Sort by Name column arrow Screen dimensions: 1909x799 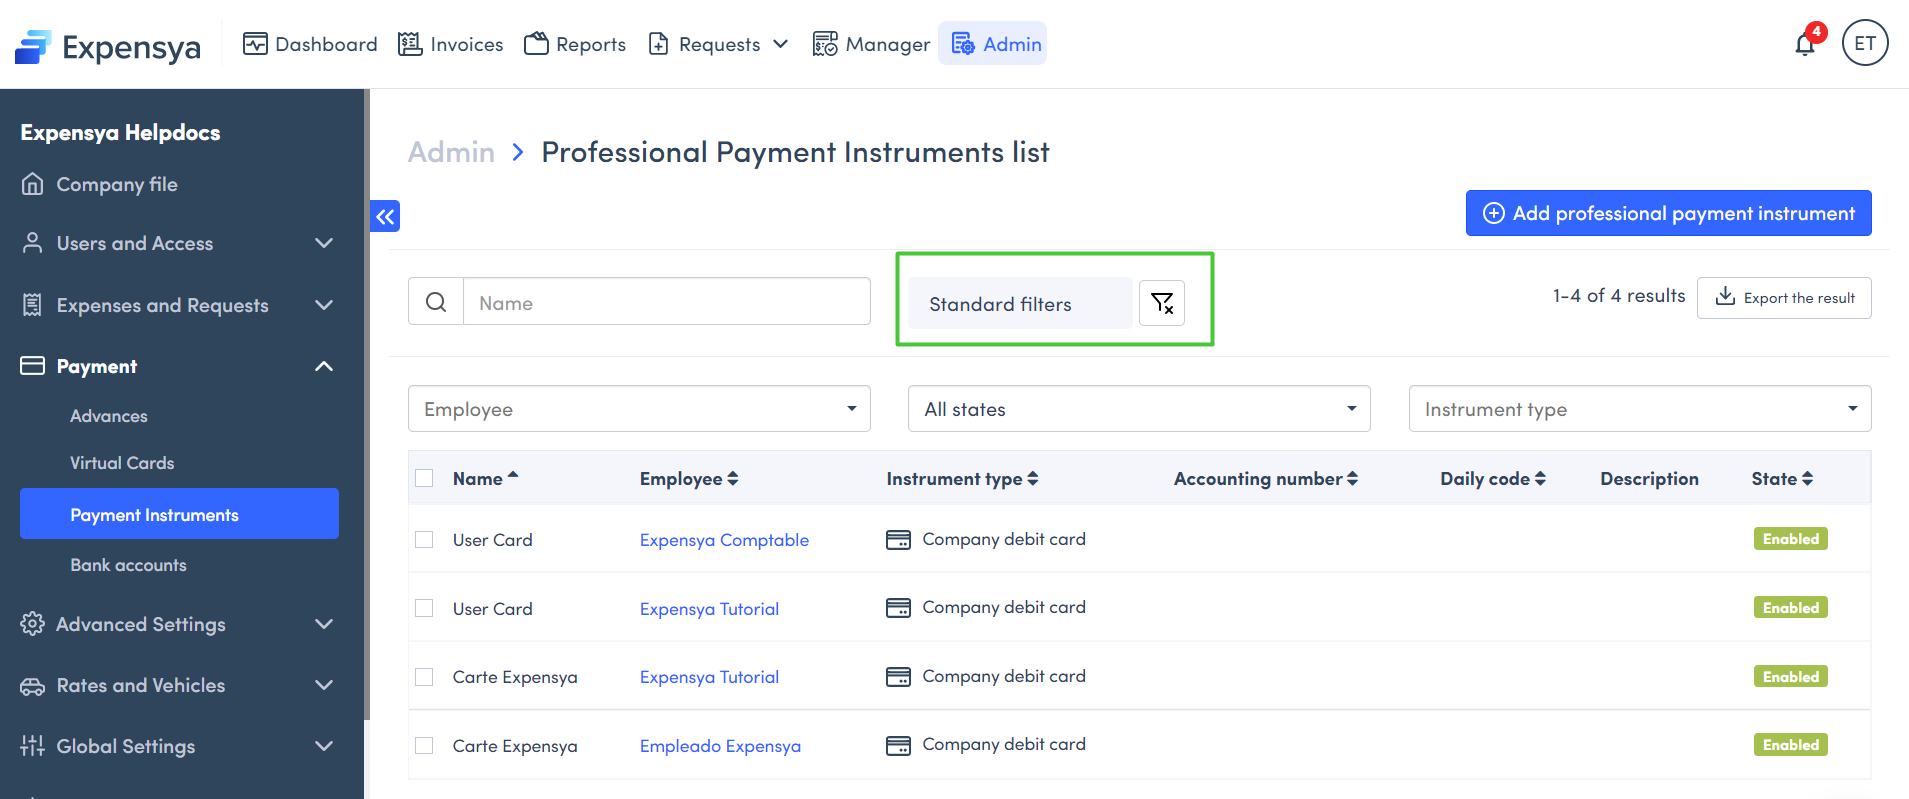coord(513,476)
